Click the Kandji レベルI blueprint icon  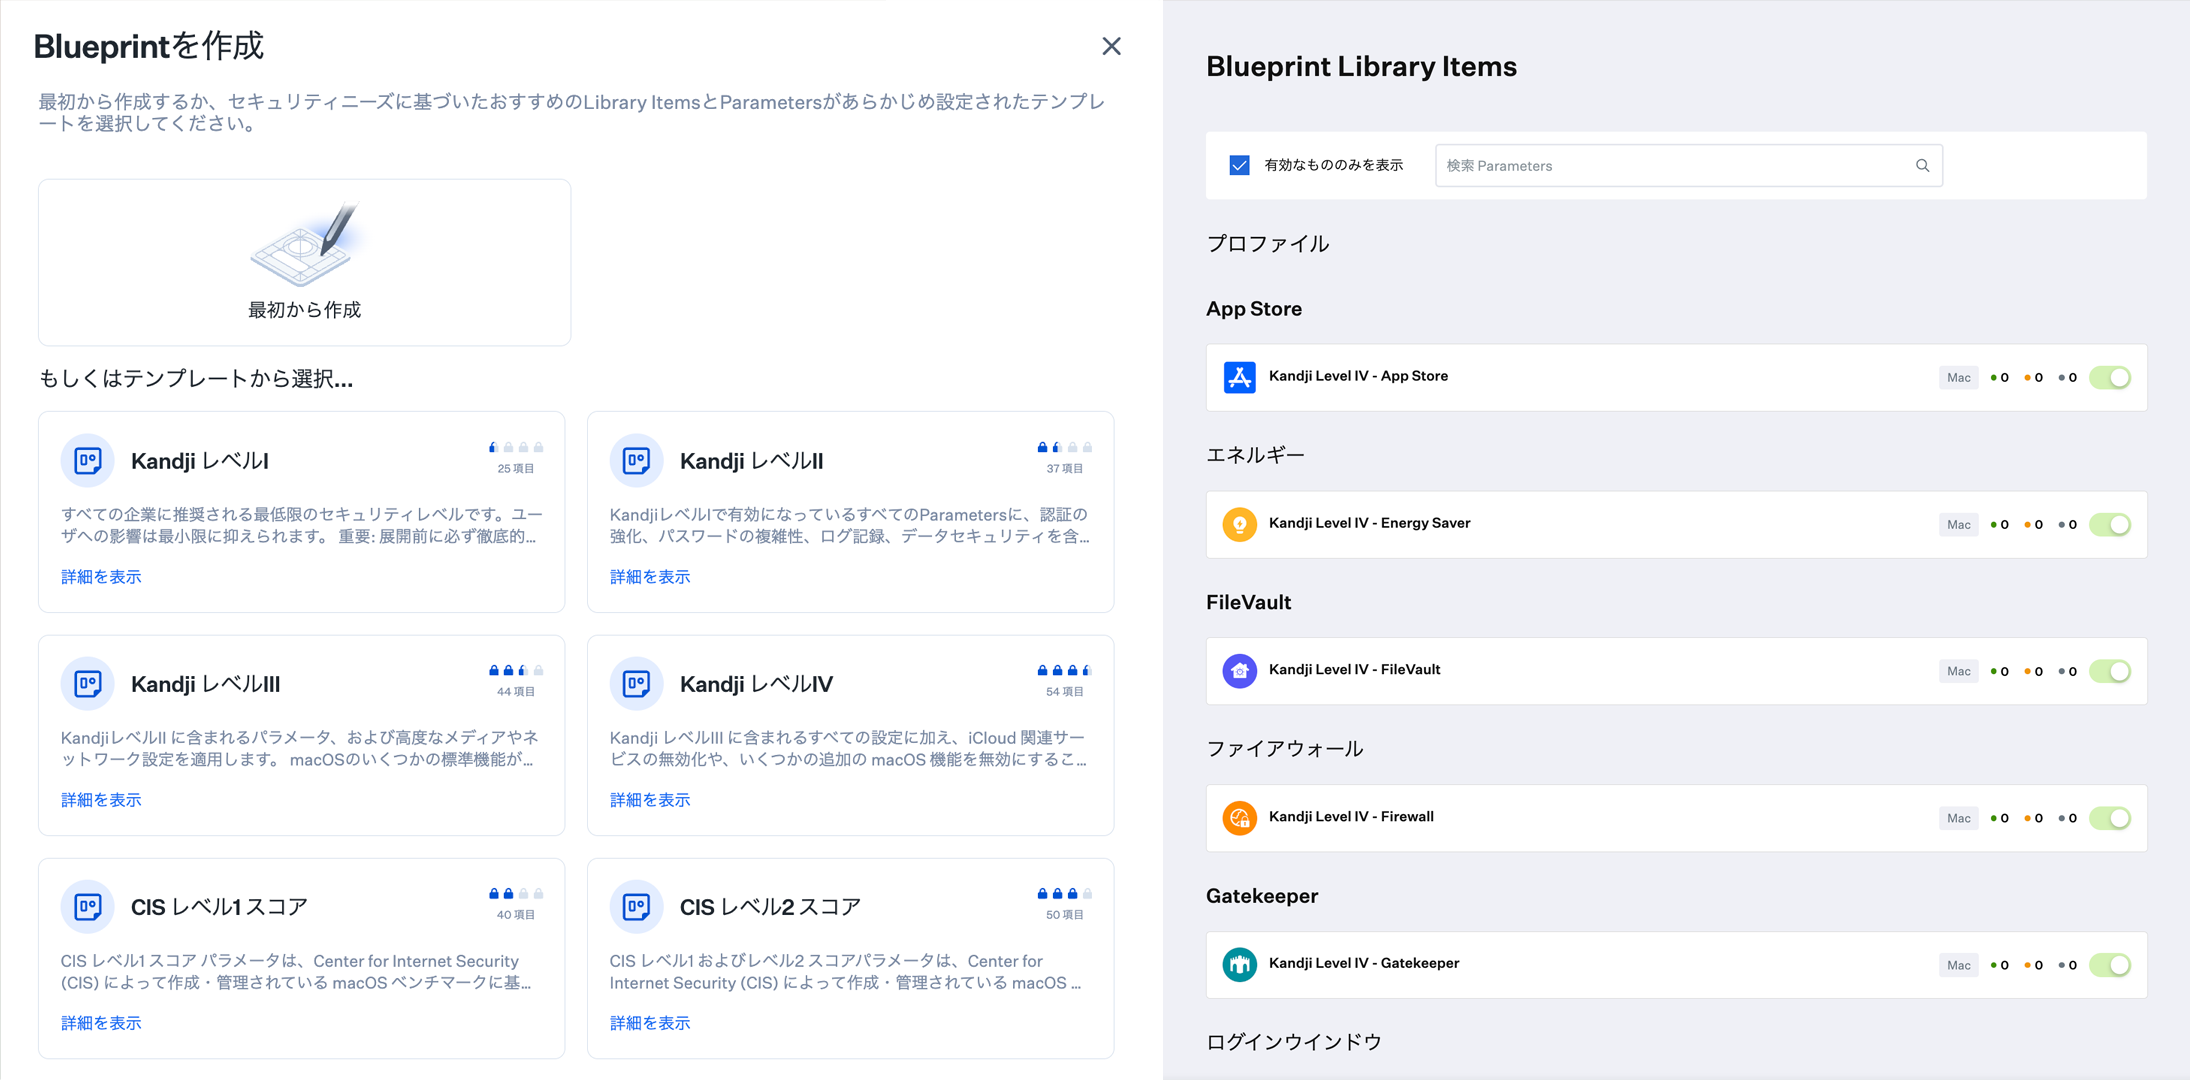click(x=88, y=461)
